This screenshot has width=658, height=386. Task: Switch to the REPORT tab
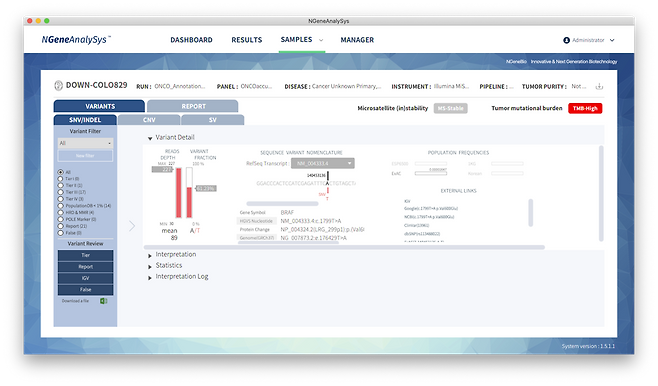coord(193,106)
